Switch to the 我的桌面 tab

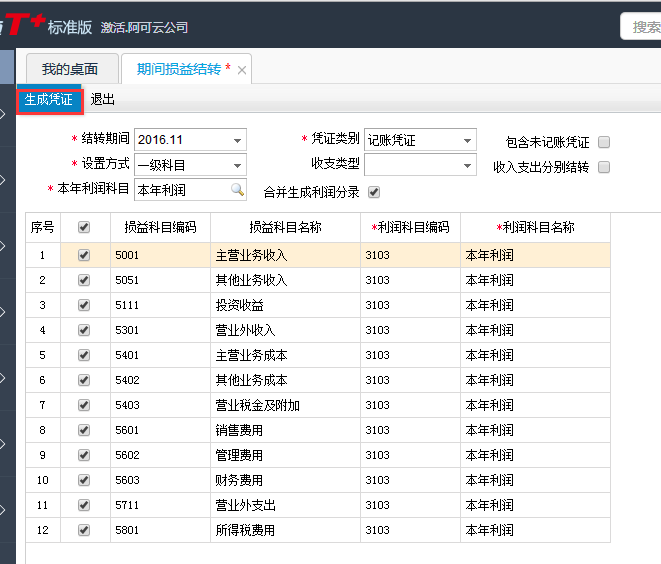[x=70, y=69]
